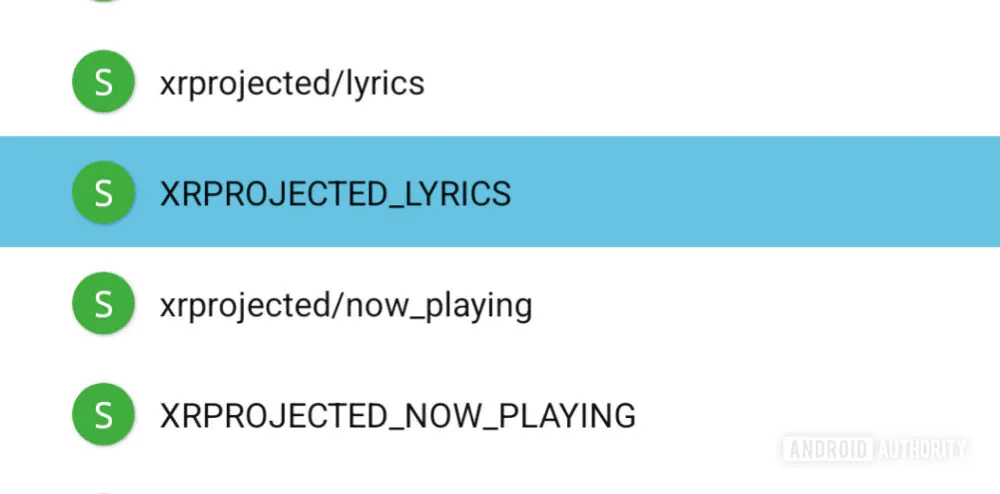
Task: Click the boxed ANDROID word in the watermark
Action: (x=828, y=449)
